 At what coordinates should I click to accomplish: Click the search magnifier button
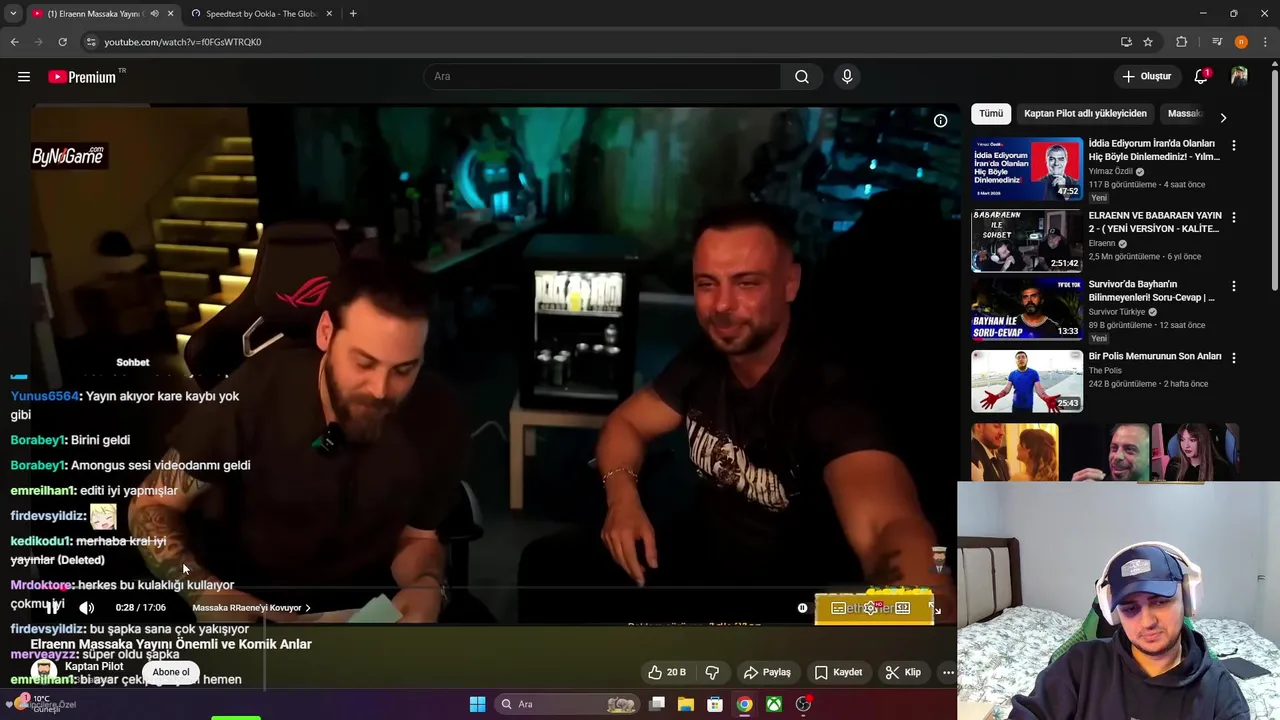pos(801,77)
